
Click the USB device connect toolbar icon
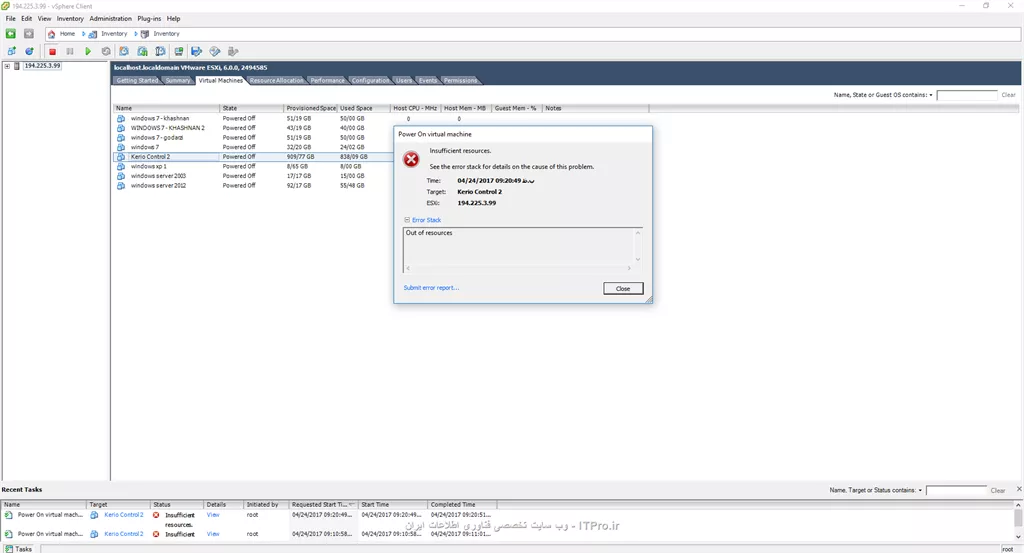pyautogui.click(x=232, y=51)
